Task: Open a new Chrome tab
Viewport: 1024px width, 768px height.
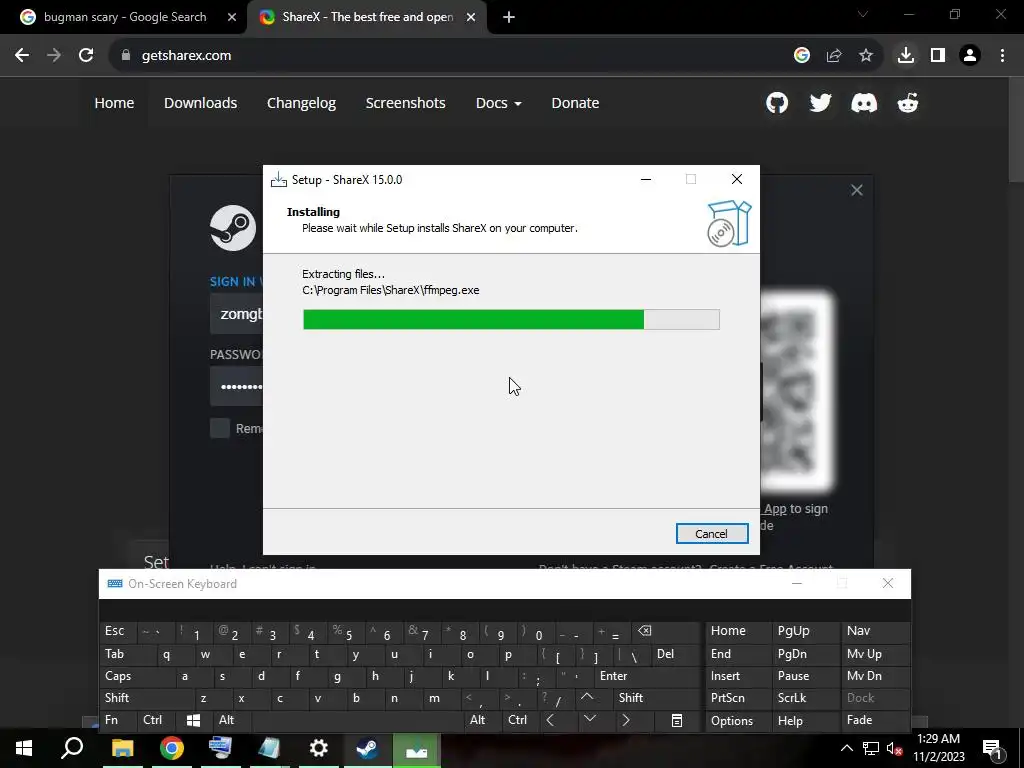Action: [x=509, y=17]
